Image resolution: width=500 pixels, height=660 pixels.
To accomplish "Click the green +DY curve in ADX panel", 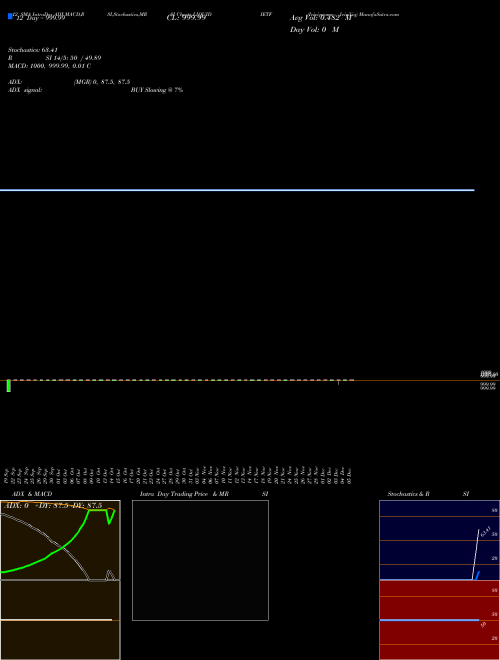I will coord(63,546).
